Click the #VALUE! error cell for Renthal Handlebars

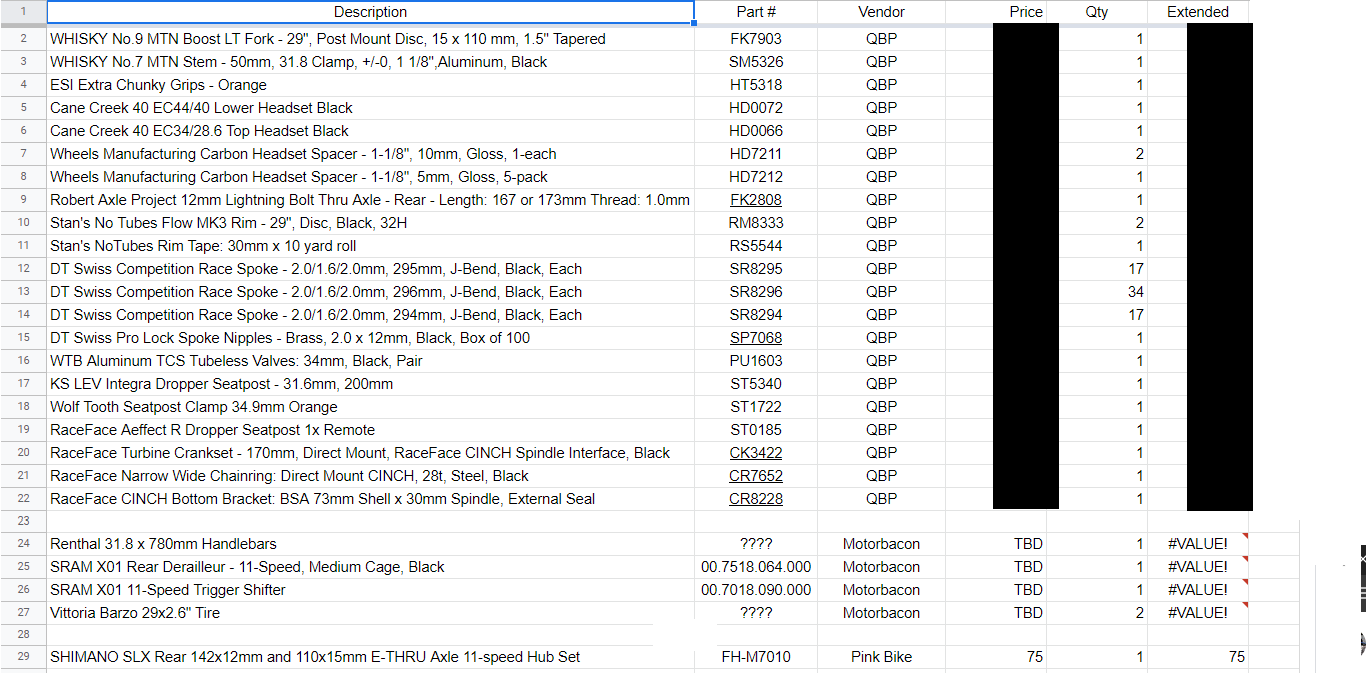click(1197, 544)
